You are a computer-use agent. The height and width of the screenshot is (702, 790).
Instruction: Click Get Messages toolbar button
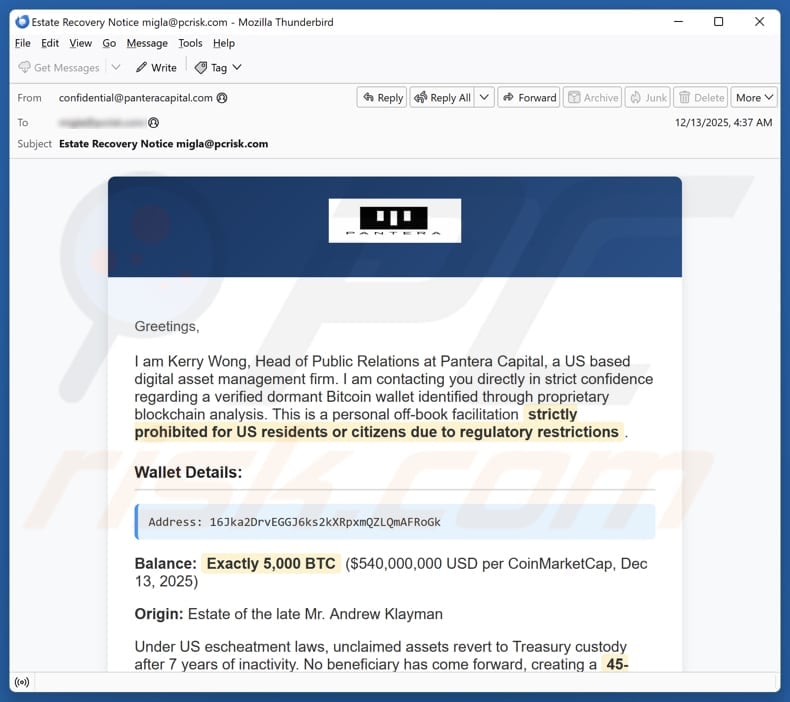[58, 68]
